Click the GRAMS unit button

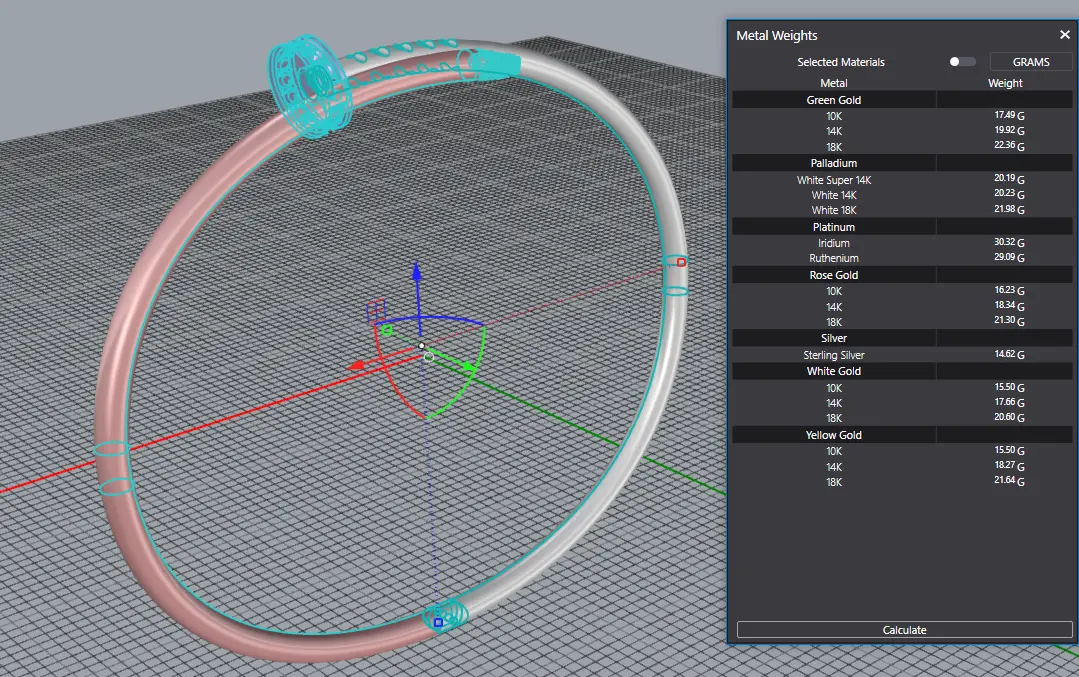coord(1030,62)
